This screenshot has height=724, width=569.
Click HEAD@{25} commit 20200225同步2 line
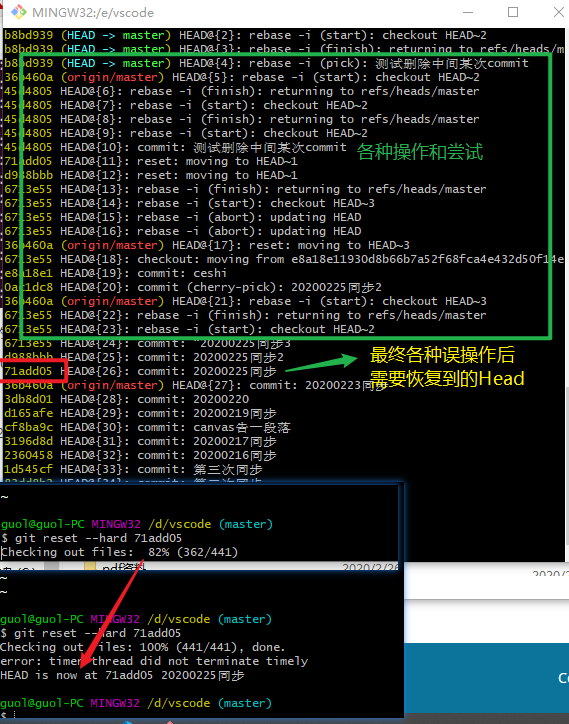pyautogui.click(x=144, y=357)
